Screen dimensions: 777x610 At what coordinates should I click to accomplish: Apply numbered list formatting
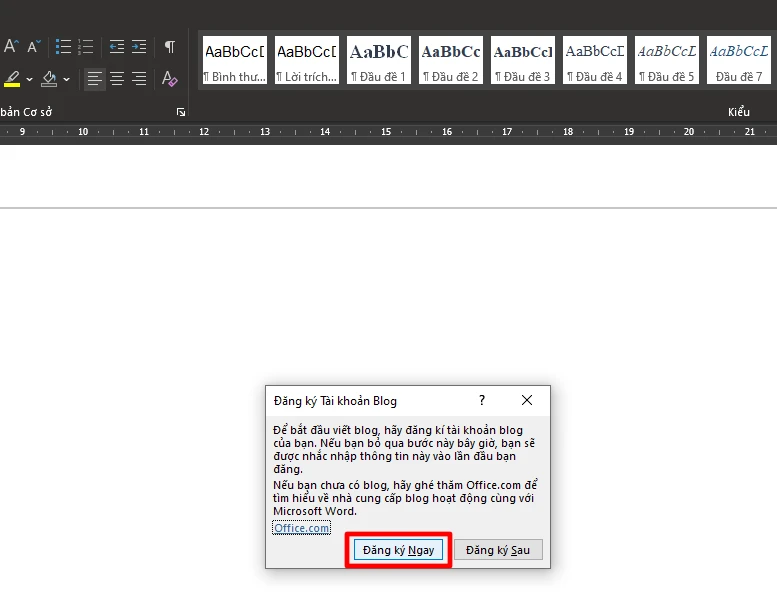click(x=86, y=47)
